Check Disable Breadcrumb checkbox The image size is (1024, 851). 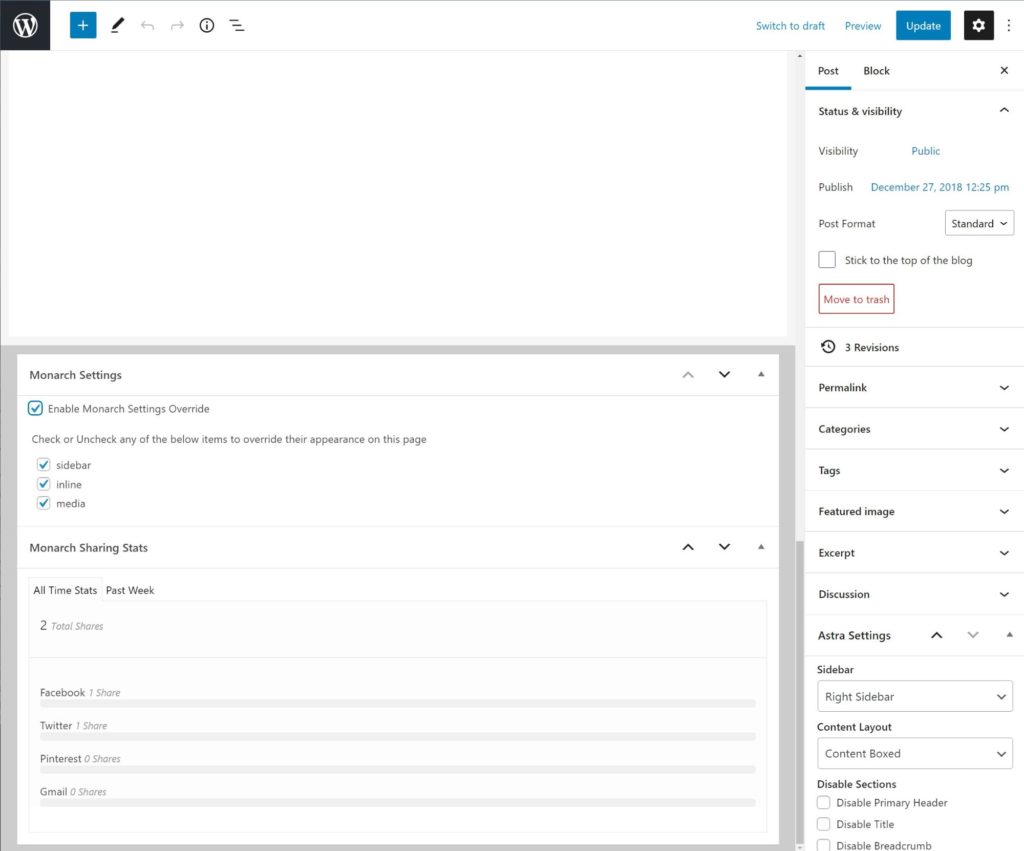pyautogui.click(x=824, y=845)
